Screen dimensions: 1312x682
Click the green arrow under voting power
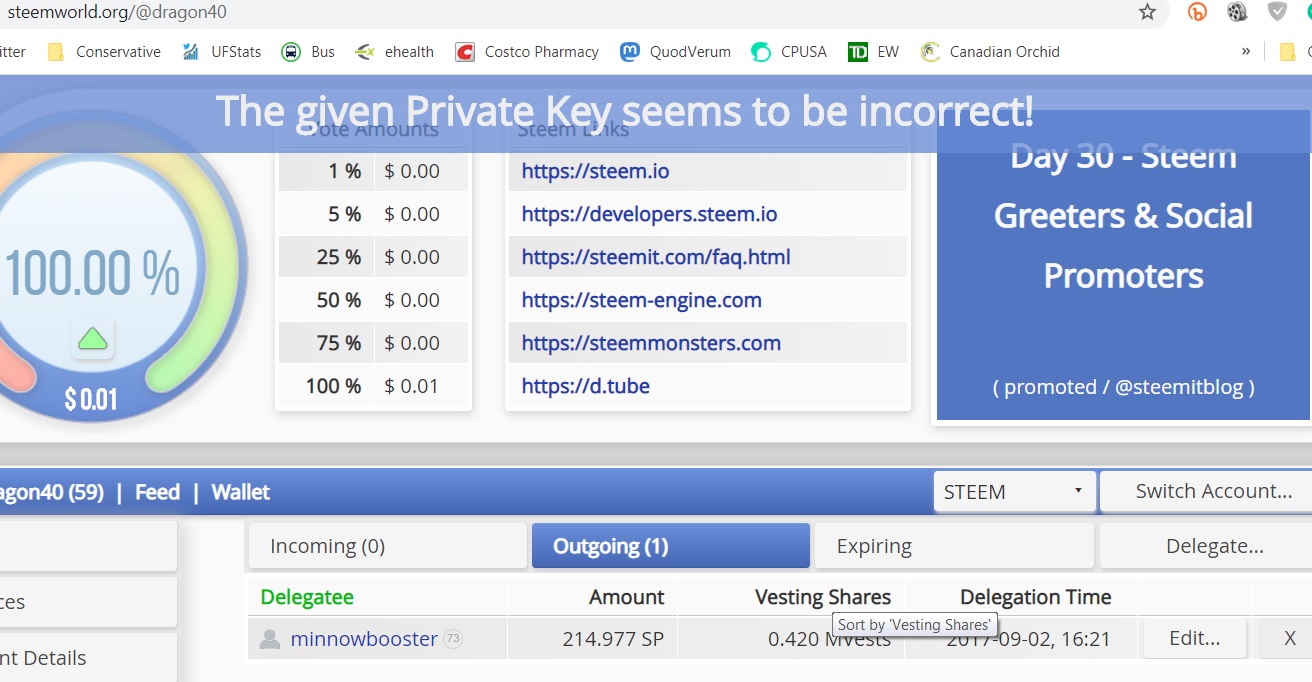pos(92,339)
